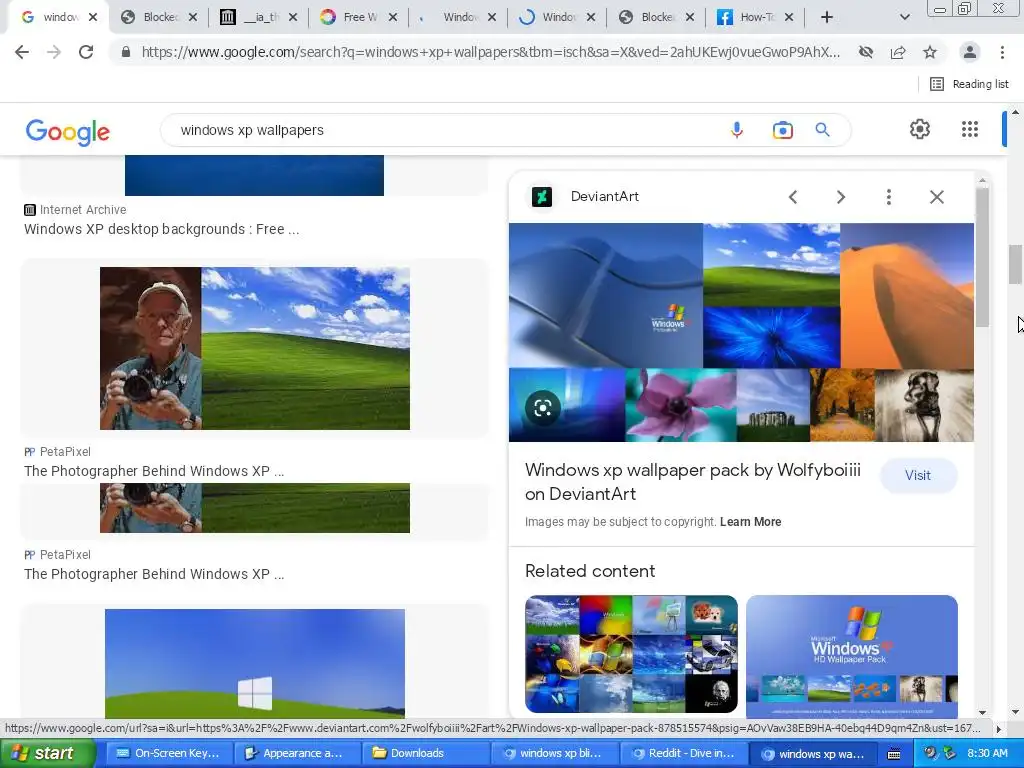Open Windows XP desktop backgrounds result link
Viewport: 1024px width, 768px height.
(x=161, y=229)
